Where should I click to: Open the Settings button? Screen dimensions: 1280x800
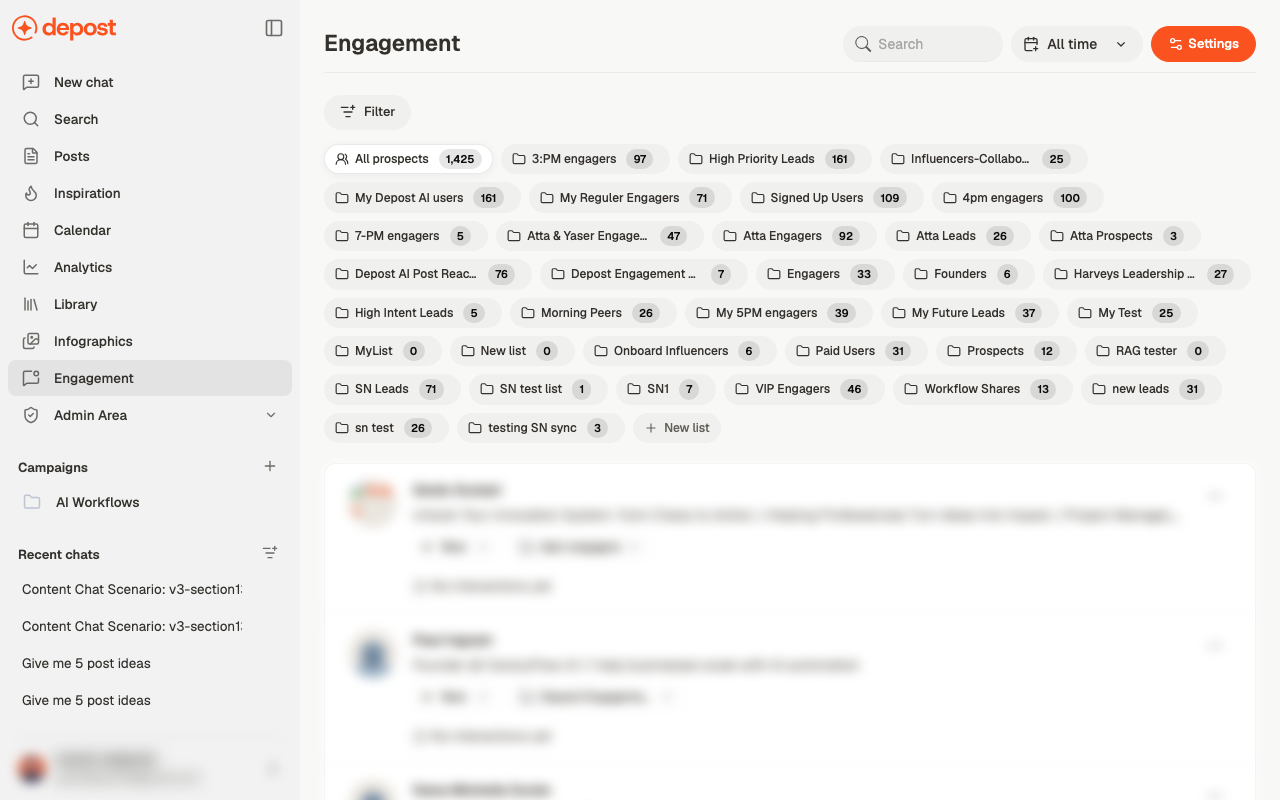[x=1203, y=44]
